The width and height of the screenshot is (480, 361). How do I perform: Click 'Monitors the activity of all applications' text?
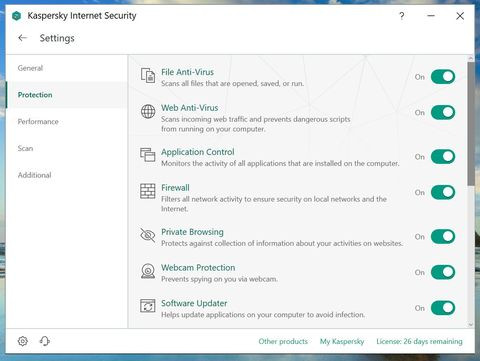280,163
